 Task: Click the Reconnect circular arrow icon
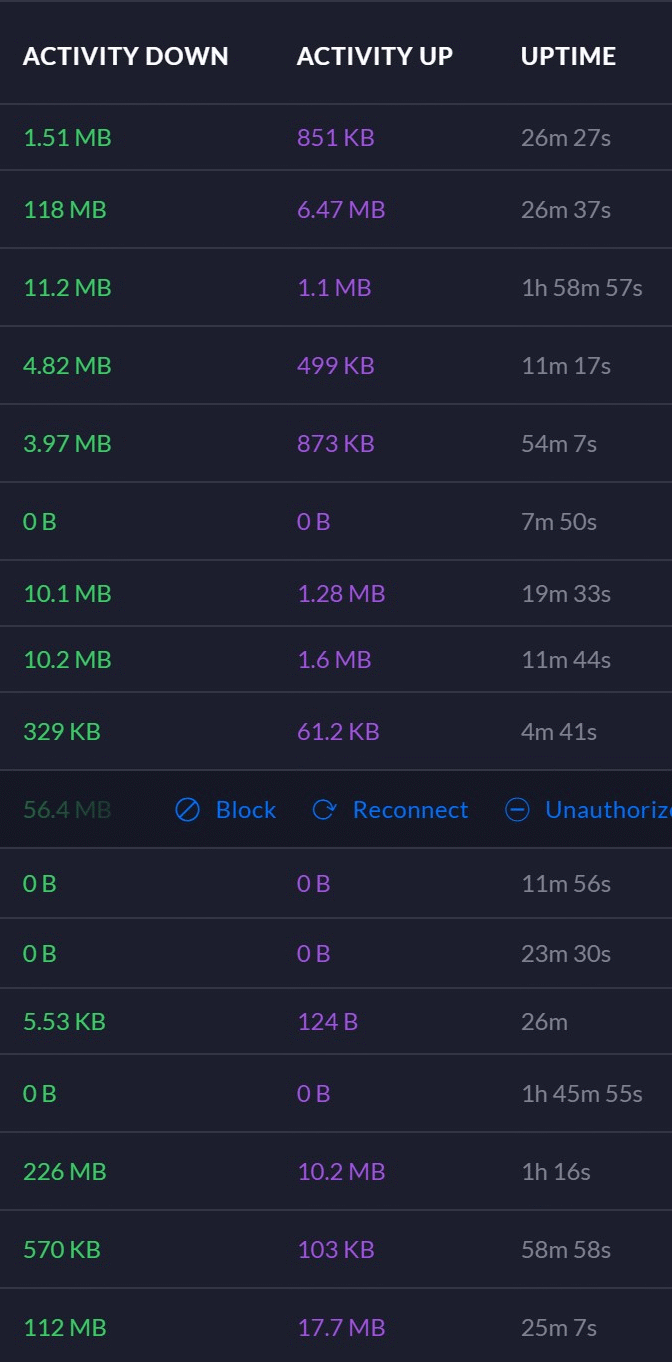click(324, 810)
